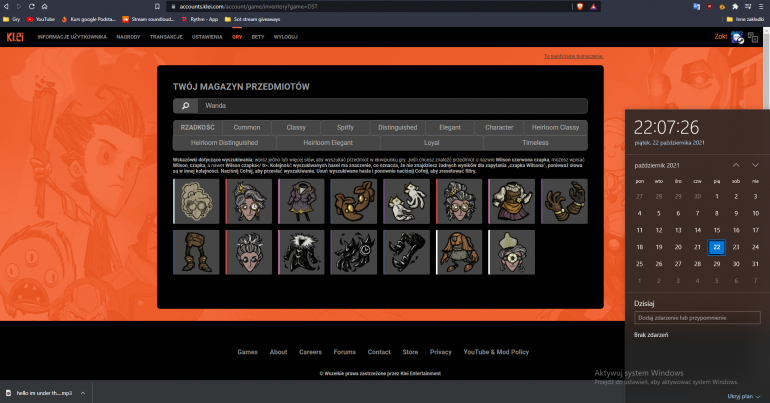Open the Bety menu item
This screenshot has width=770, height=403.
[x=258, y=37]
